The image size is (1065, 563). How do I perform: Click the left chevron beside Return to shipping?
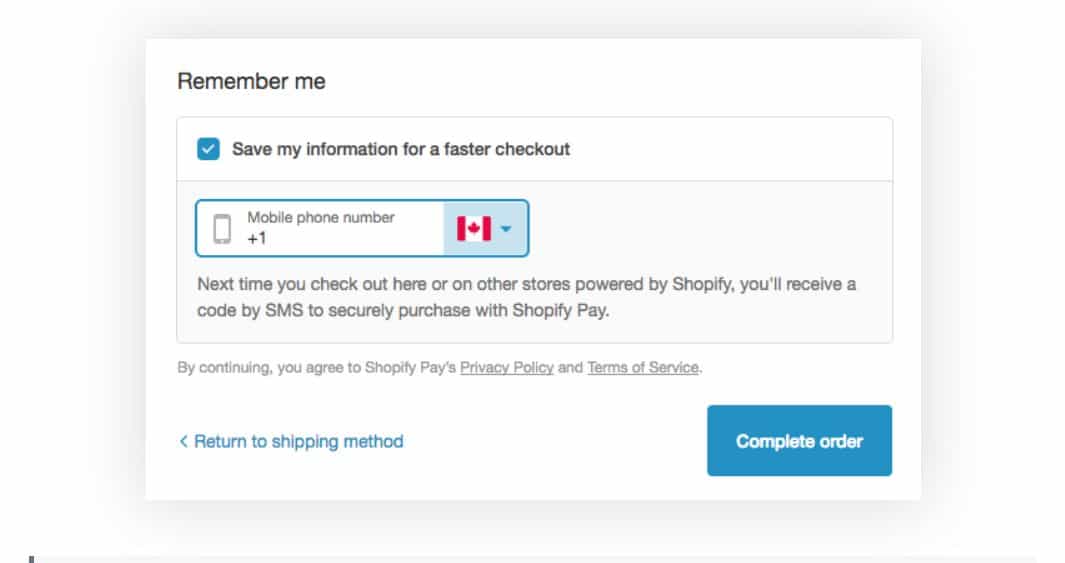[x=183, y=441]
